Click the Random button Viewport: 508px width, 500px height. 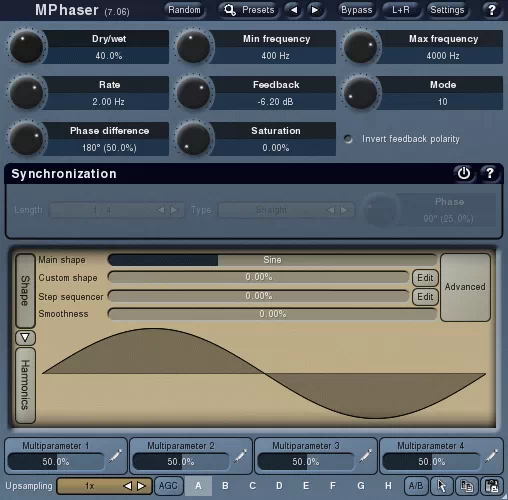tap(184, 10)
